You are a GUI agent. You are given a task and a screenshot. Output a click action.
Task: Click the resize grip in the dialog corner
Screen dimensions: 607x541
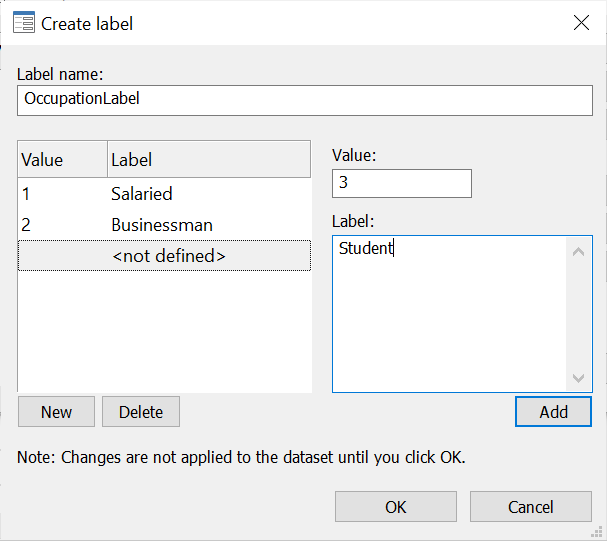[597, 532]
